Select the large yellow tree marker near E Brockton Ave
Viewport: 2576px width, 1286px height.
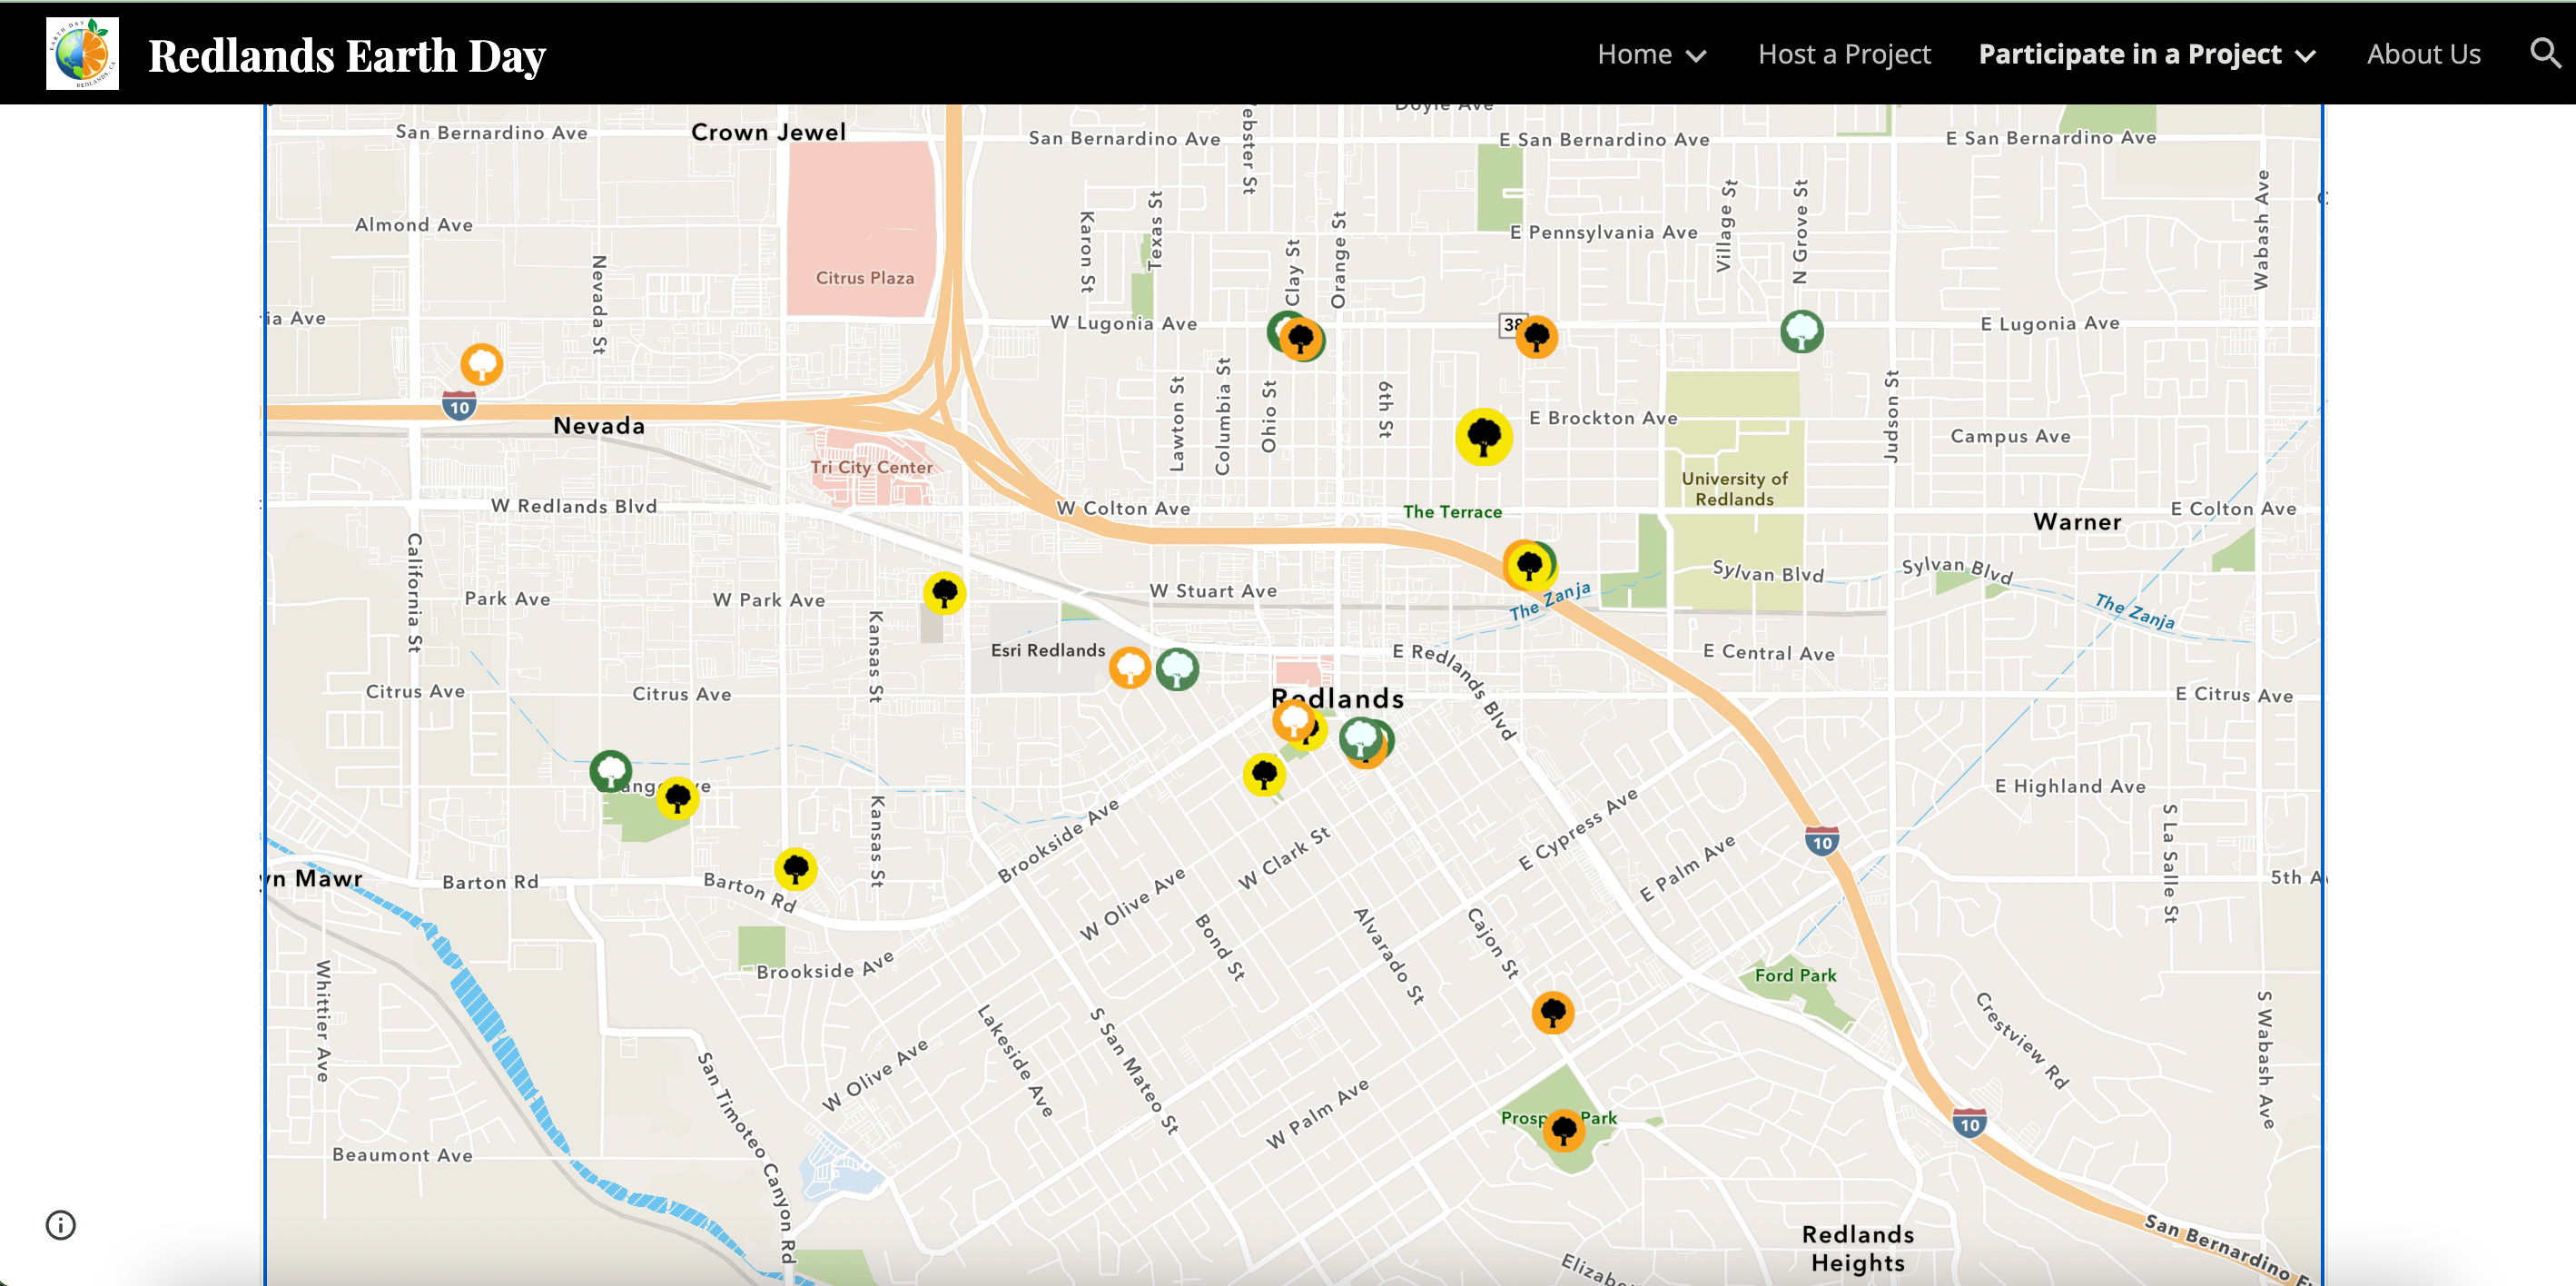coord(1483,436)
